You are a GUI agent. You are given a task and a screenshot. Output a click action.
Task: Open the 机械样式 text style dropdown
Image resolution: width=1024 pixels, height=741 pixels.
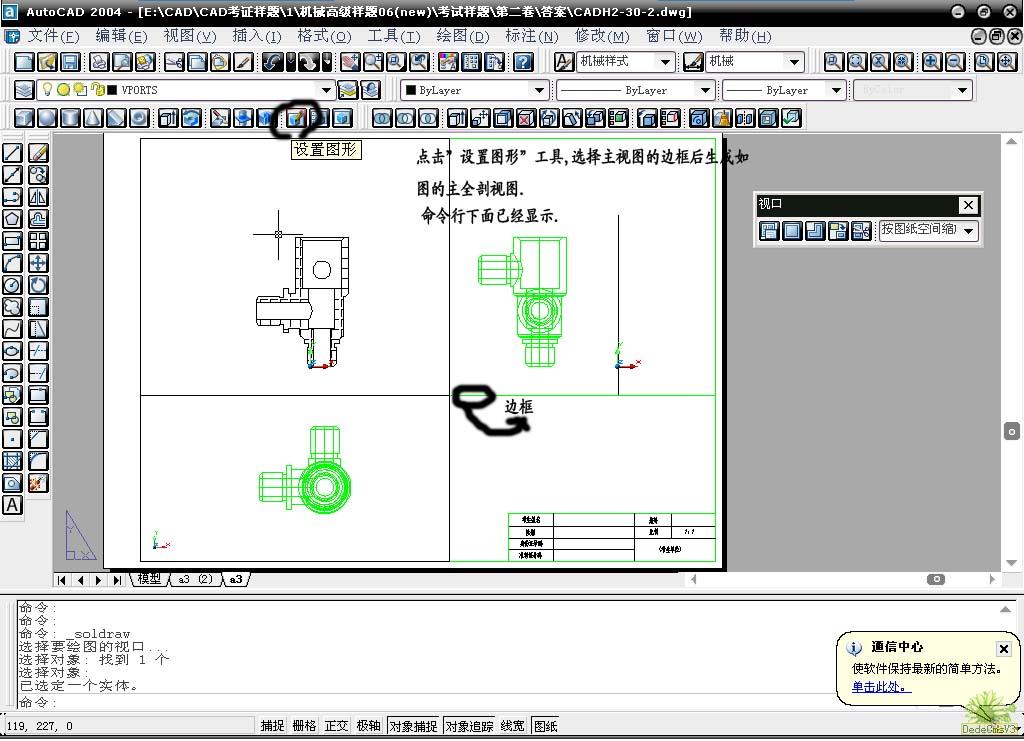click(665, 62)
